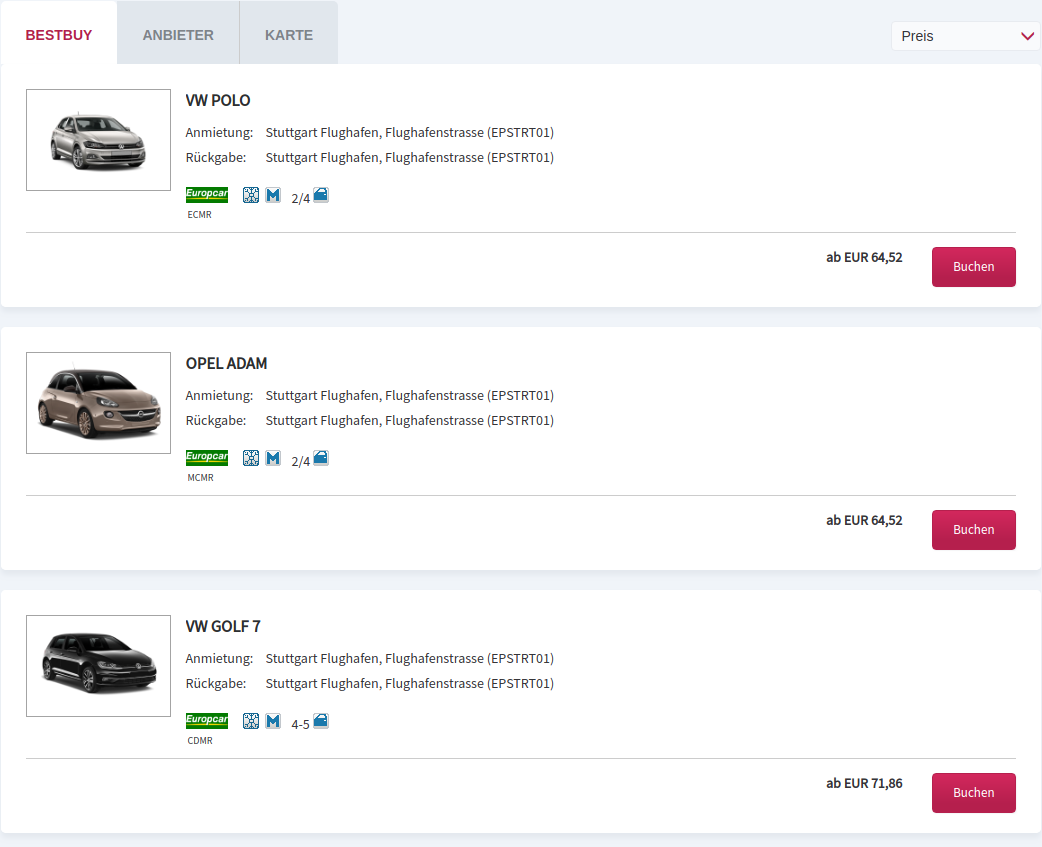
Task: Click the Europcar logo on VW Polo
Action: [x=207, y=195]
